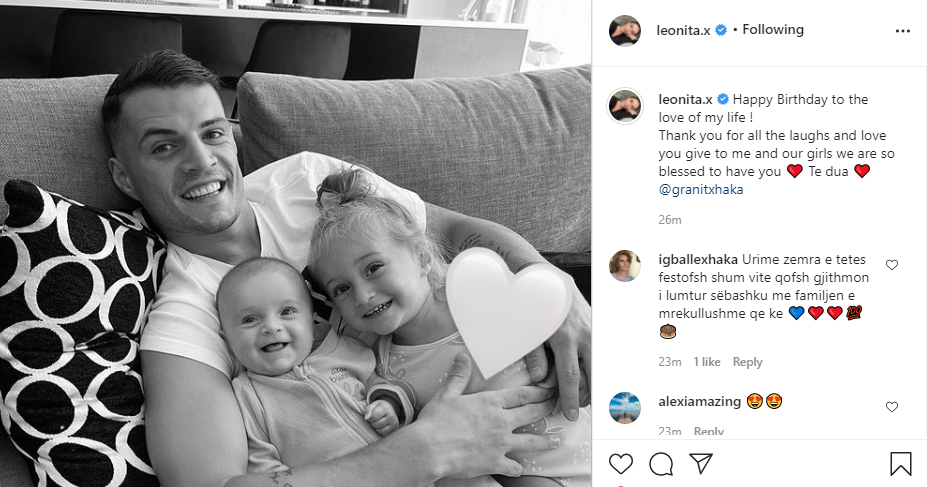Viewport: 927px width, 487px height.
Task: Click the black and white family photo
Action: click(x=295, y=244)
